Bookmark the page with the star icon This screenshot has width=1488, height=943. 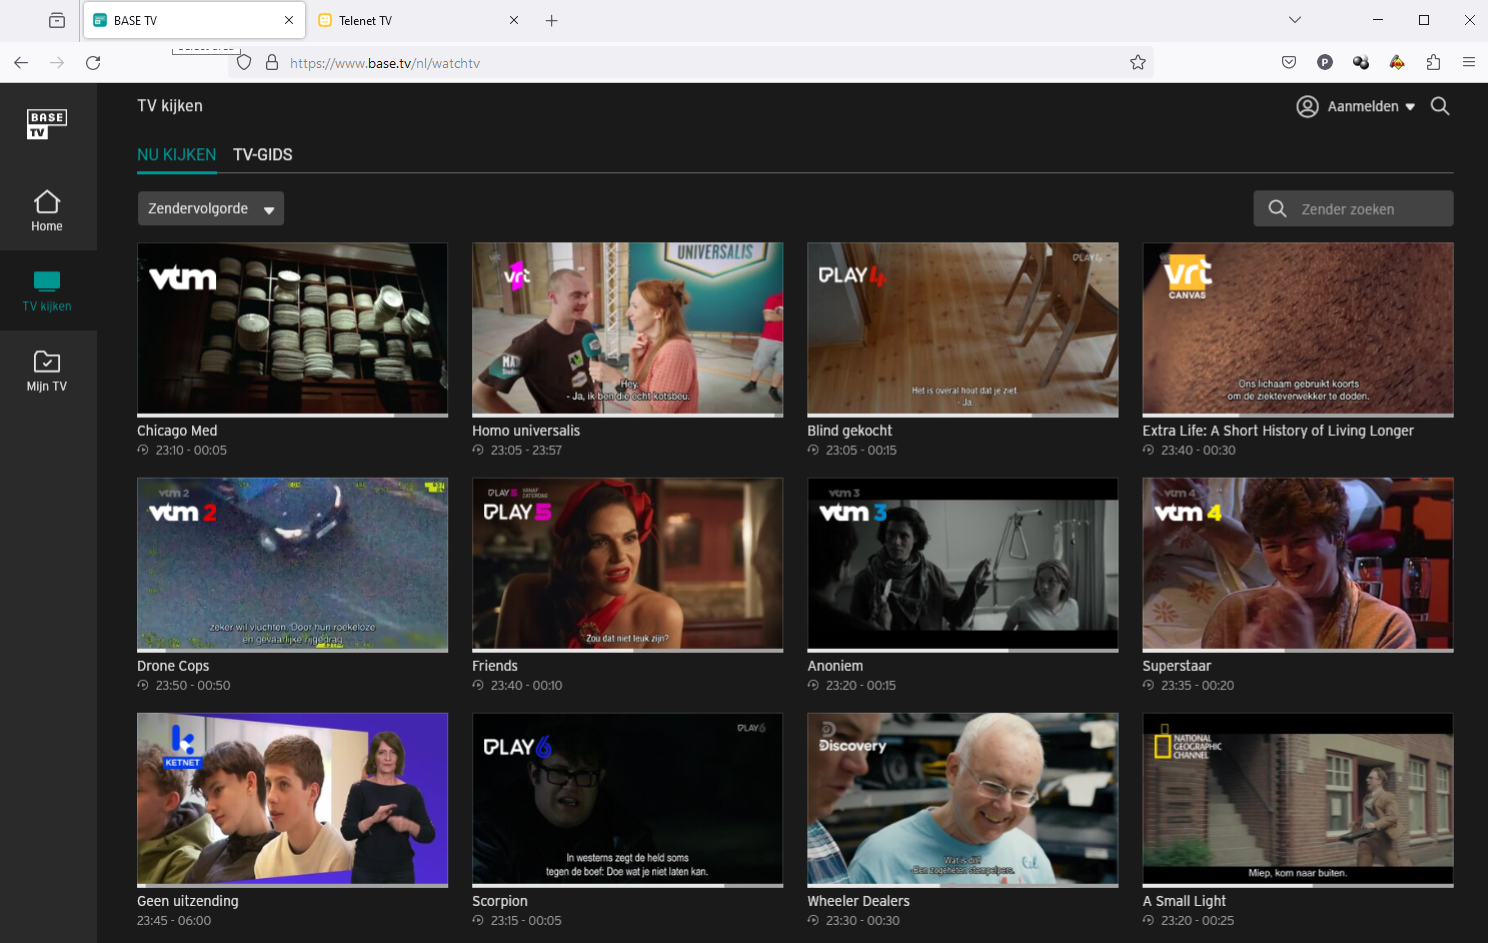click(x=1137, y=63)
